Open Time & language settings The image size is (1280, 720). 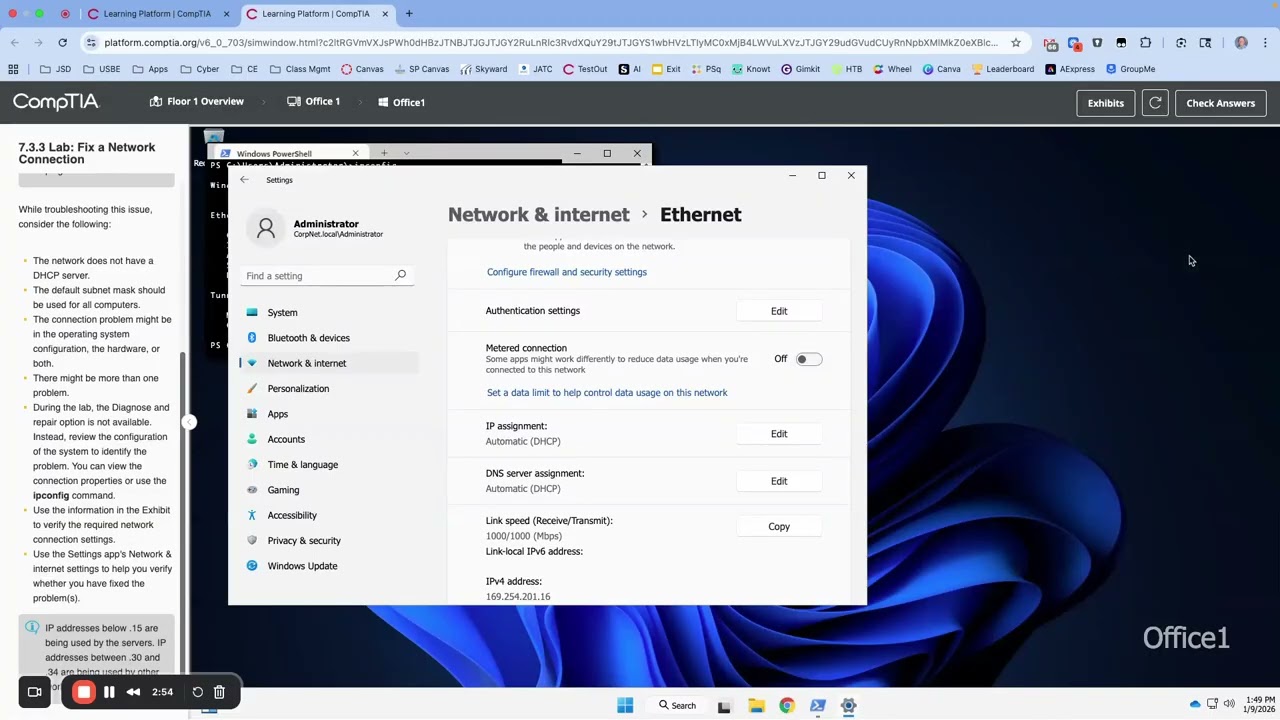tap(302, 465)
